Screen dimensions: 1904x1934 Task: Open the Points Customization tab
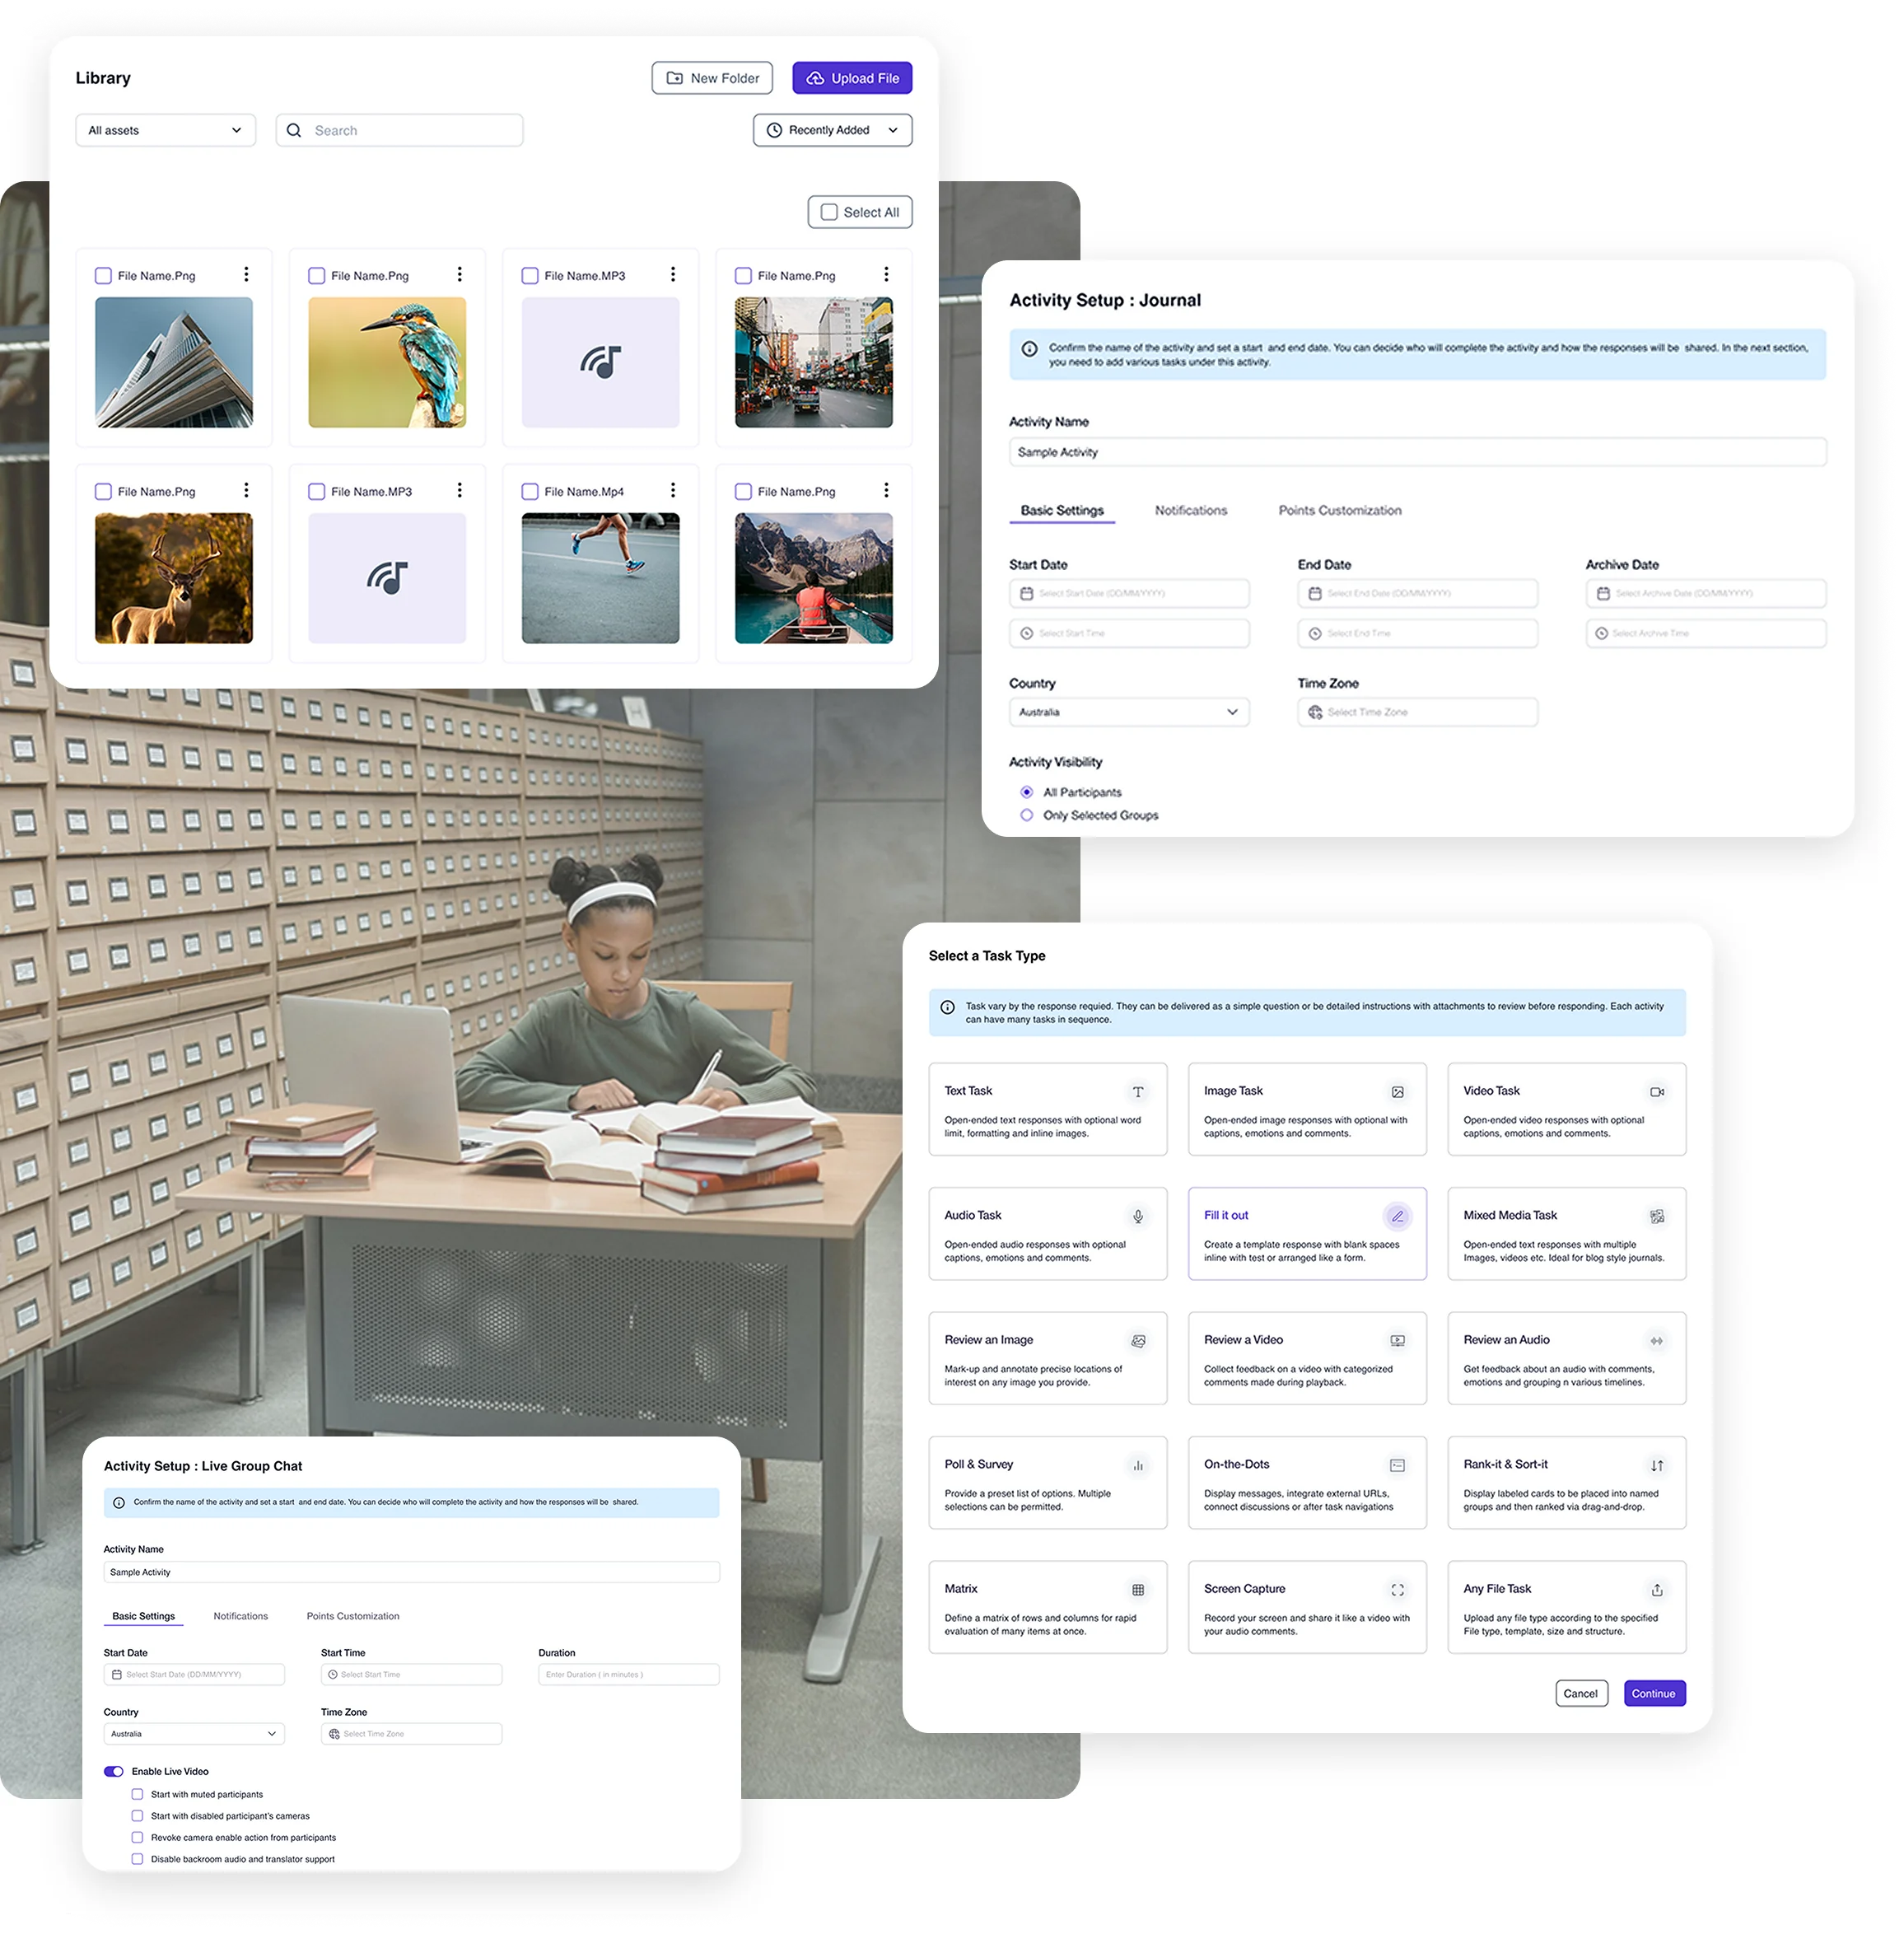1340,510
